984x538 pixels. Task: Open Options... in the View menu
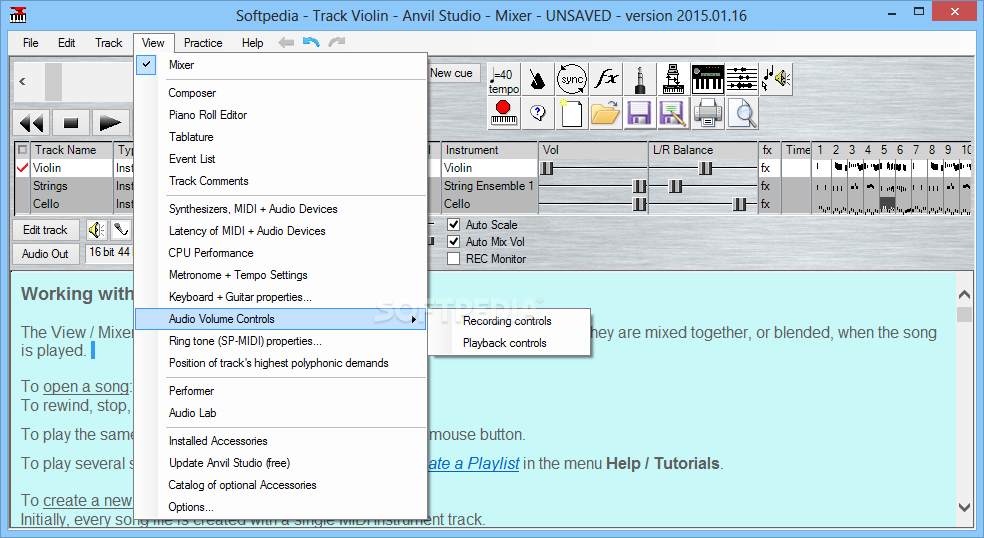tap(281, 507)
